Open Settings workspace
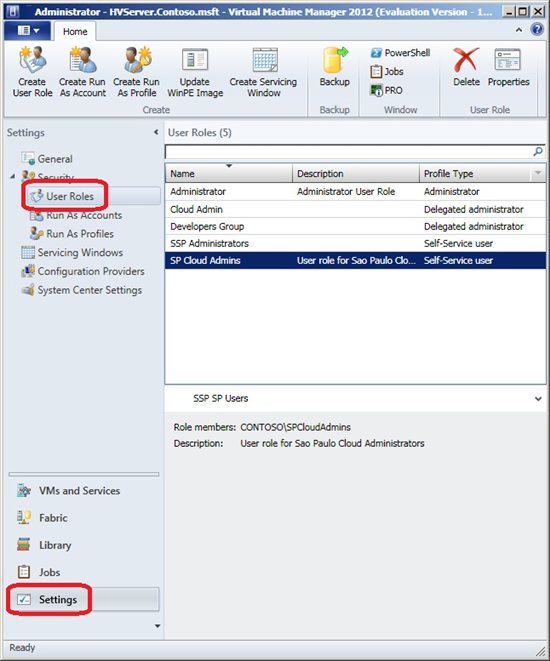This screenshot has height=661, width=550. [x=83, y=599]
